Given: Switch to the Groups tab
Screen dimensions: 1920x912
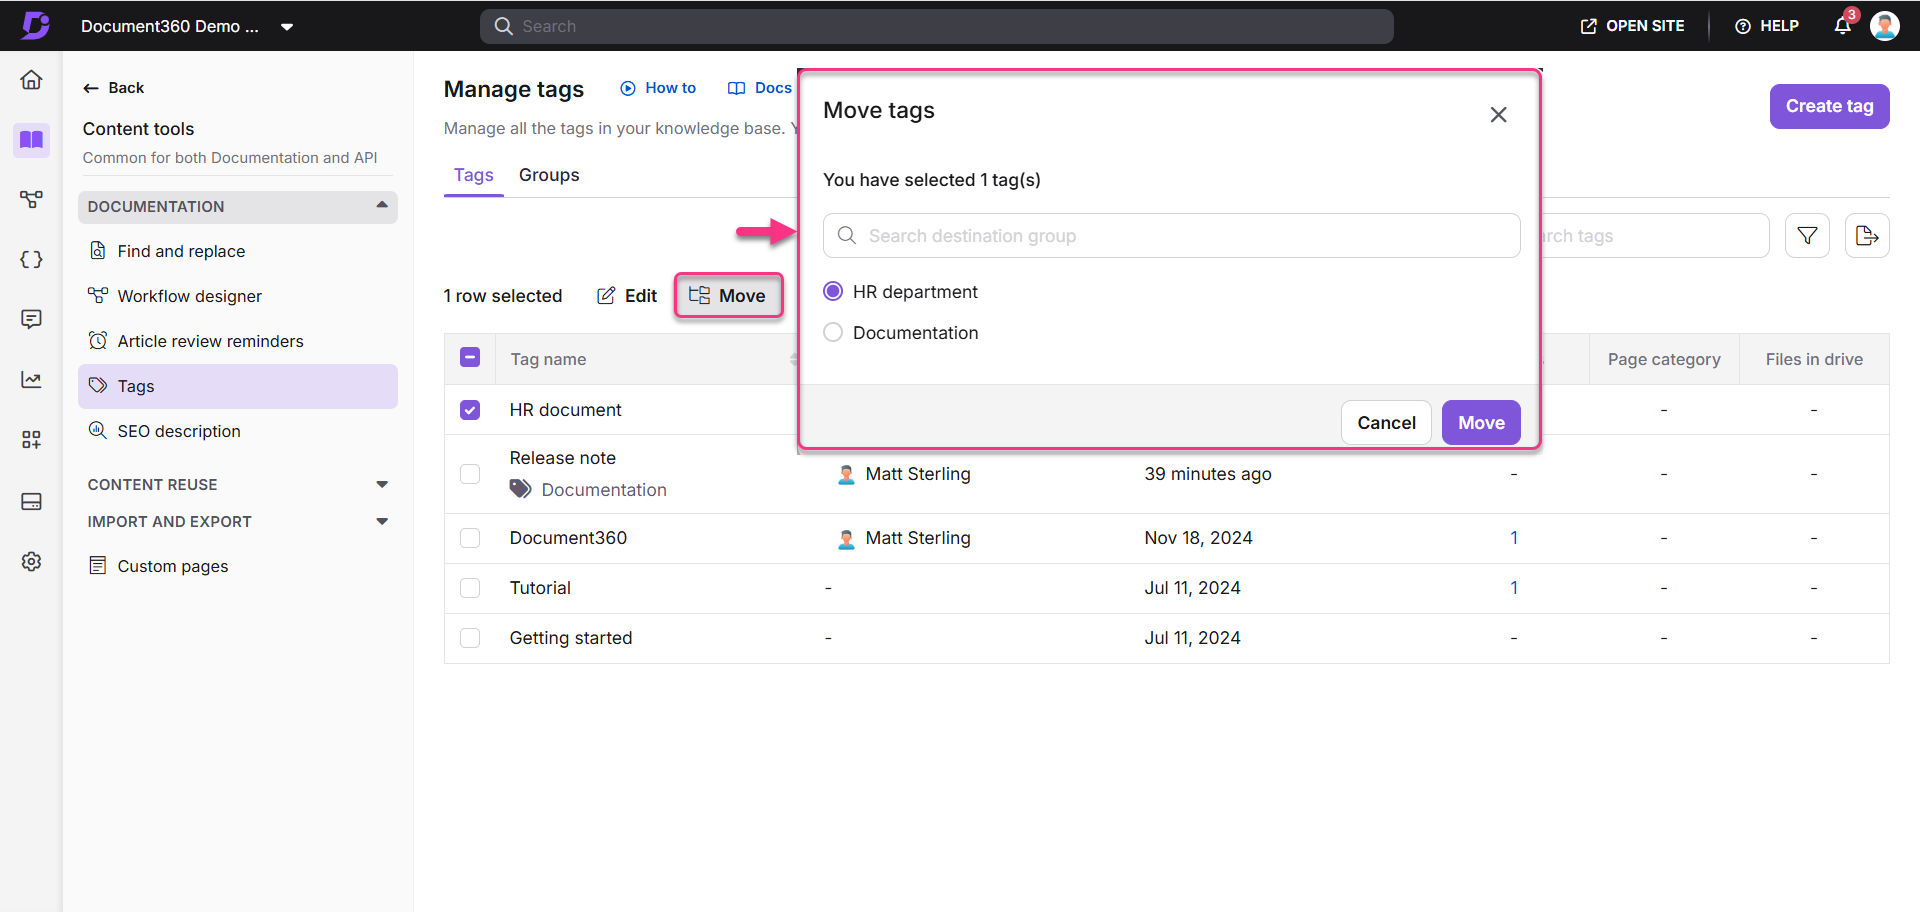Looking at the screenshot, I should (549, 175).
